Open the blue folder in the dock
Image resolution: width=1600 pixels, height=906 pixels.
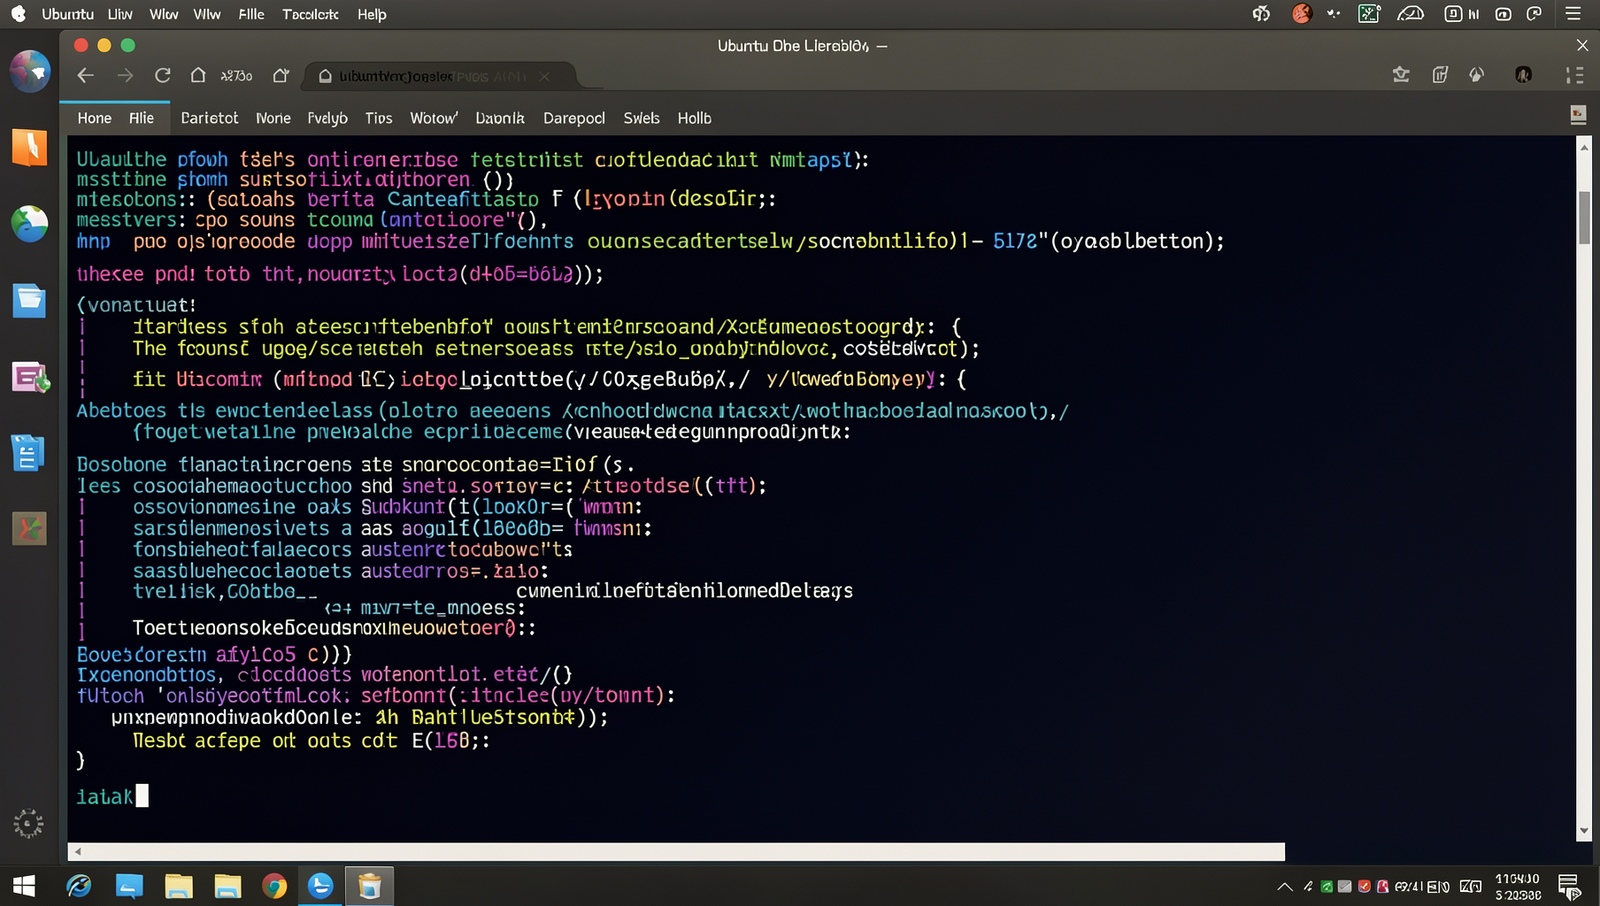(x=29, y=300)
